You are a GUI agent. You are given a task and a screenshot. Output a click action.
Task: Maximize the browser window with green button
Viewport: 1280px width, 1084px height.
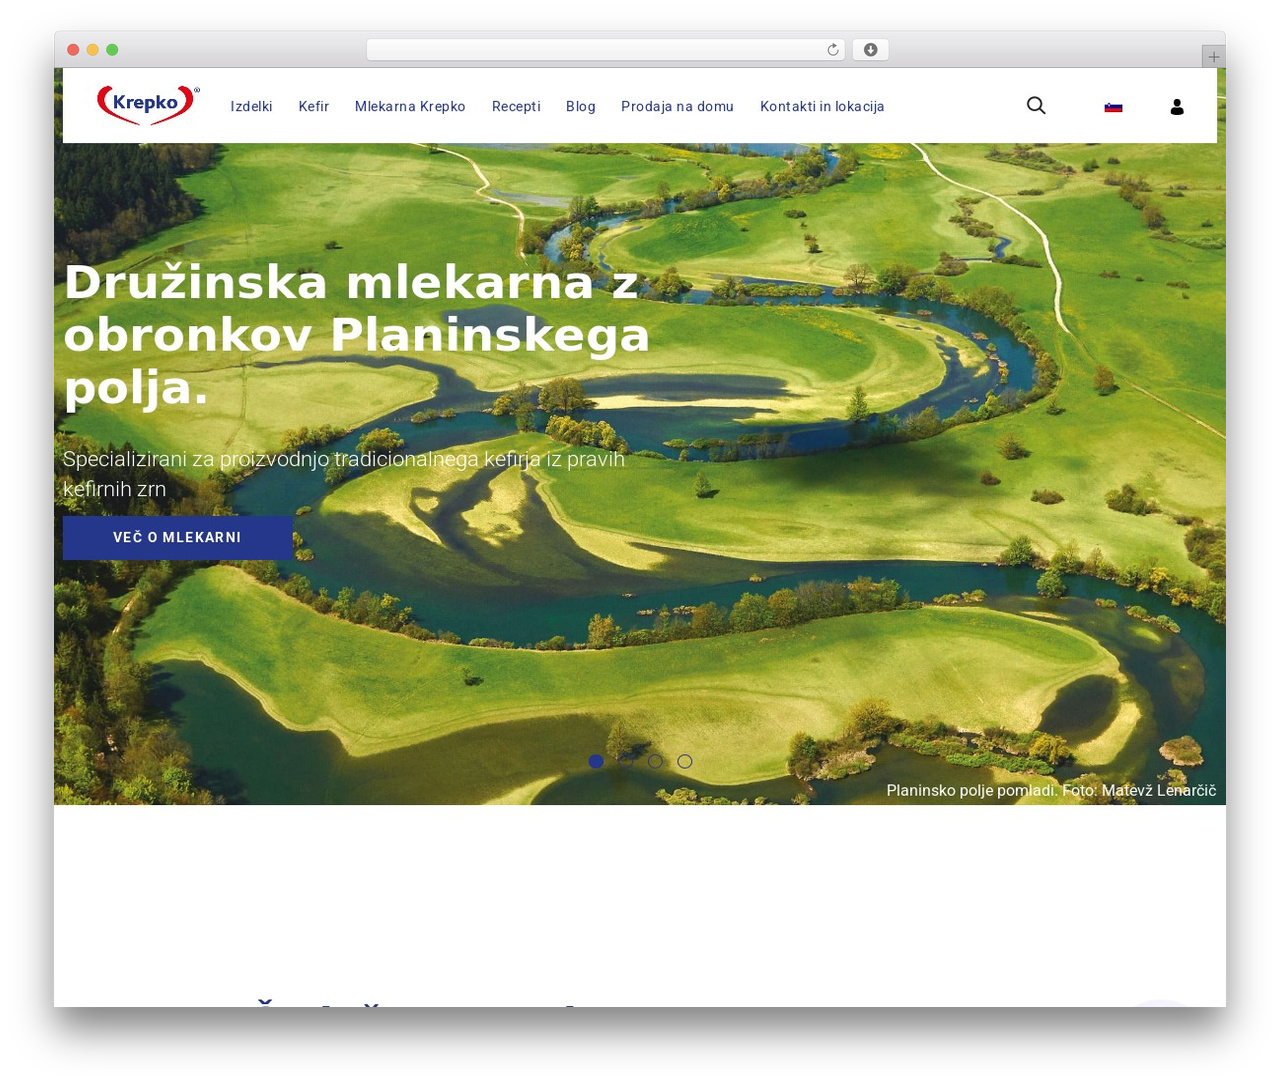[x=112, y=50]
